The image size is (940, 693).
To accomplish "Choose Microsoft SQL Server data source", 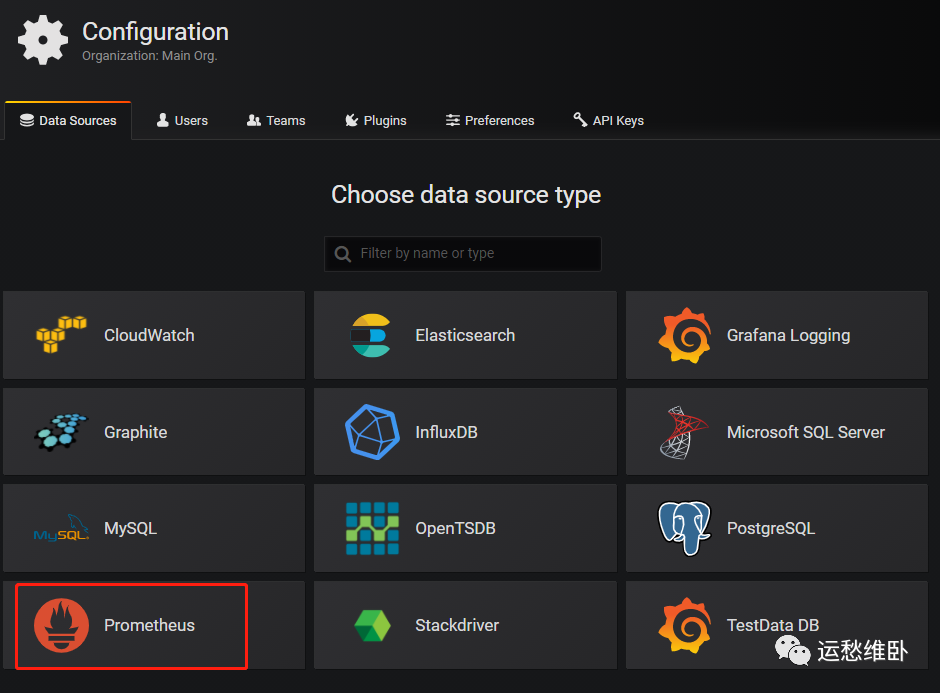I will coord(777,432).
